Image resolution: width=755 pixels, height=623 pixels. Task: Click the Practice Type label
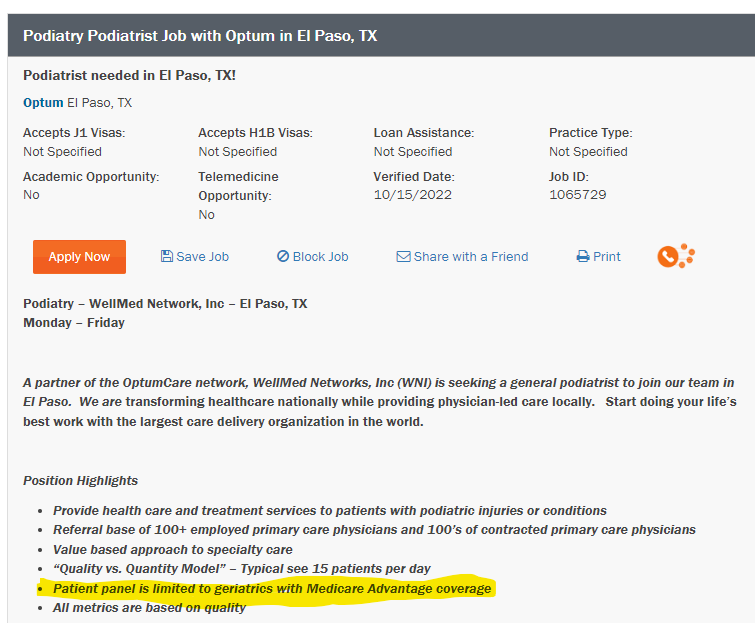coord(591,132)
